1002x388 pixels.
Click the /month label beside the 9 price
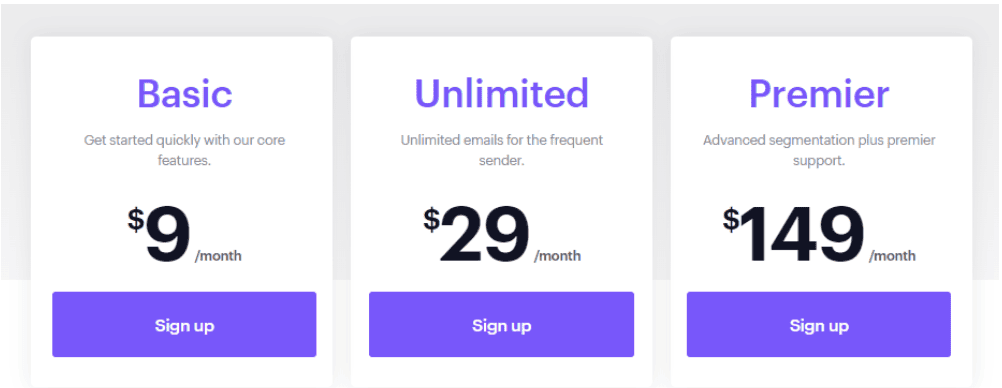219,256
